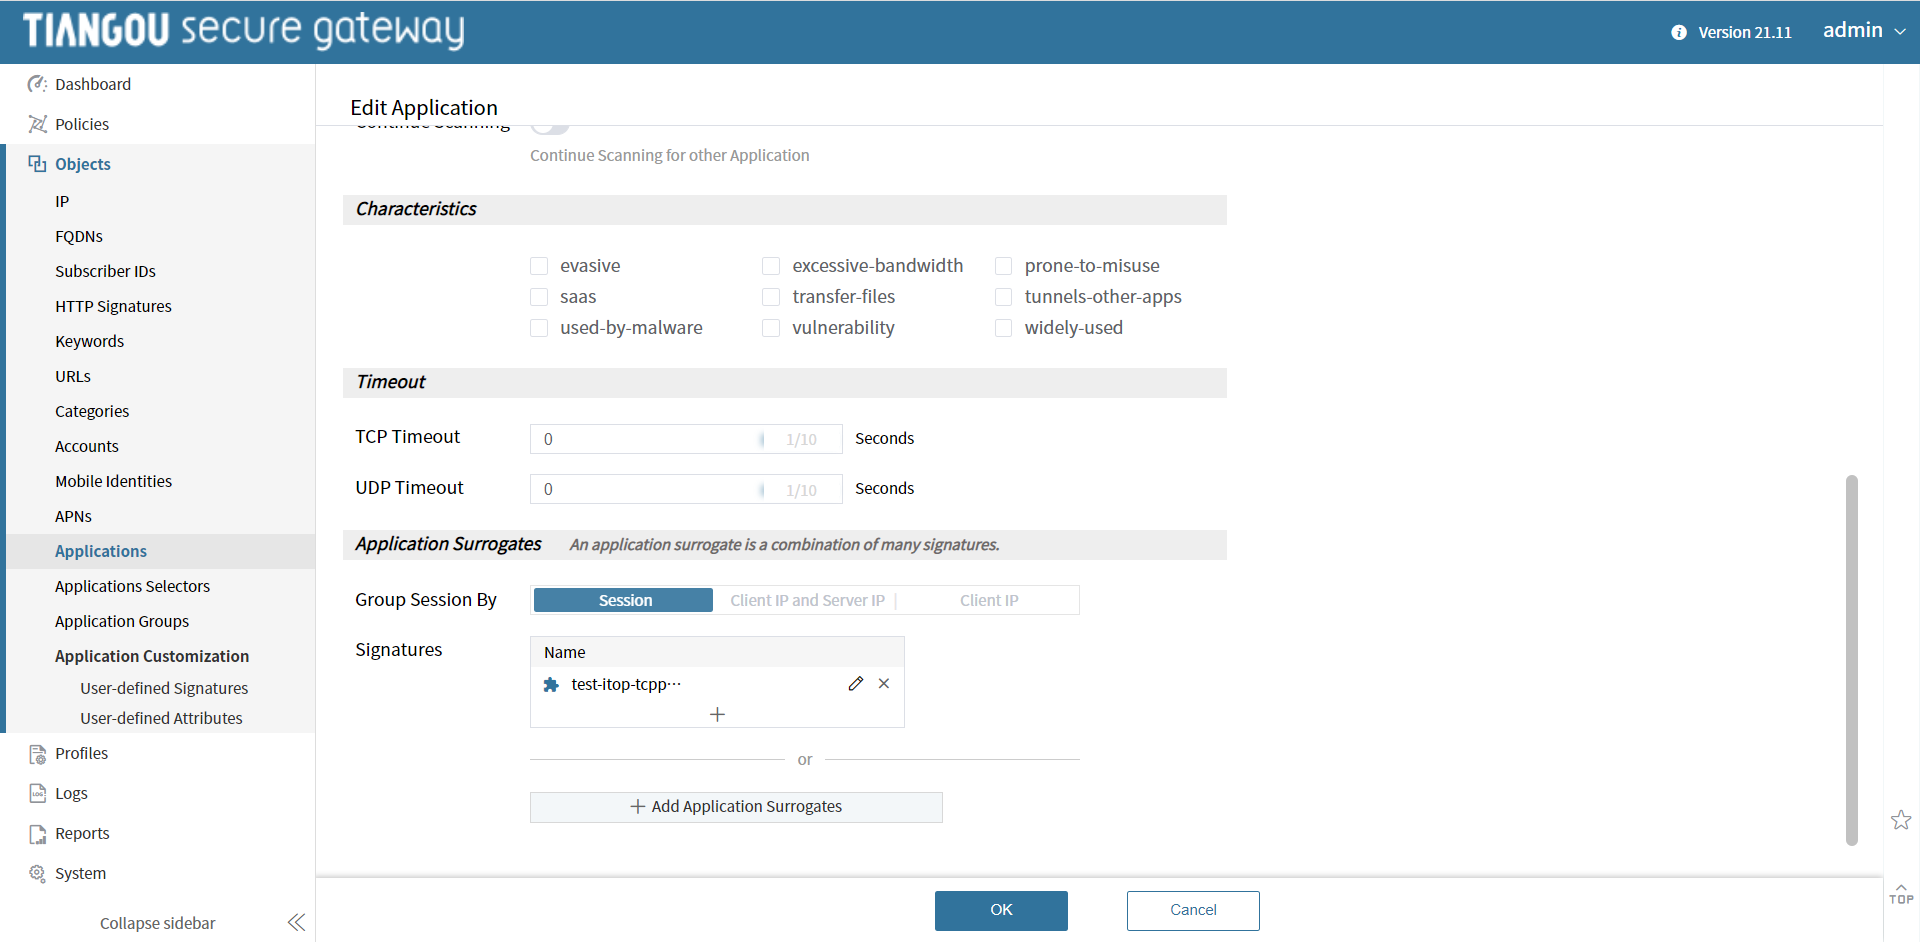Collapse the Objects section in sidebar
The width and height of the screenshot is (1920, 942).
[x=83, y=164]
